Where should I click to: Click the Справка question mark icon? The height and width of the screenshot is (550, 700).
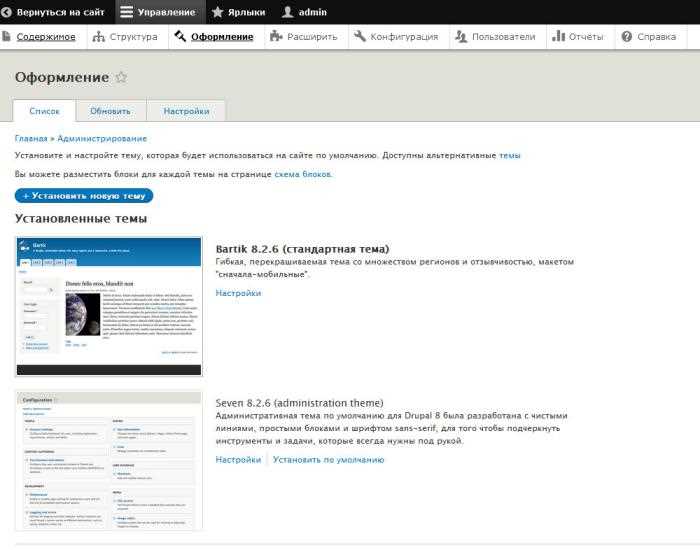click(627, 37)
